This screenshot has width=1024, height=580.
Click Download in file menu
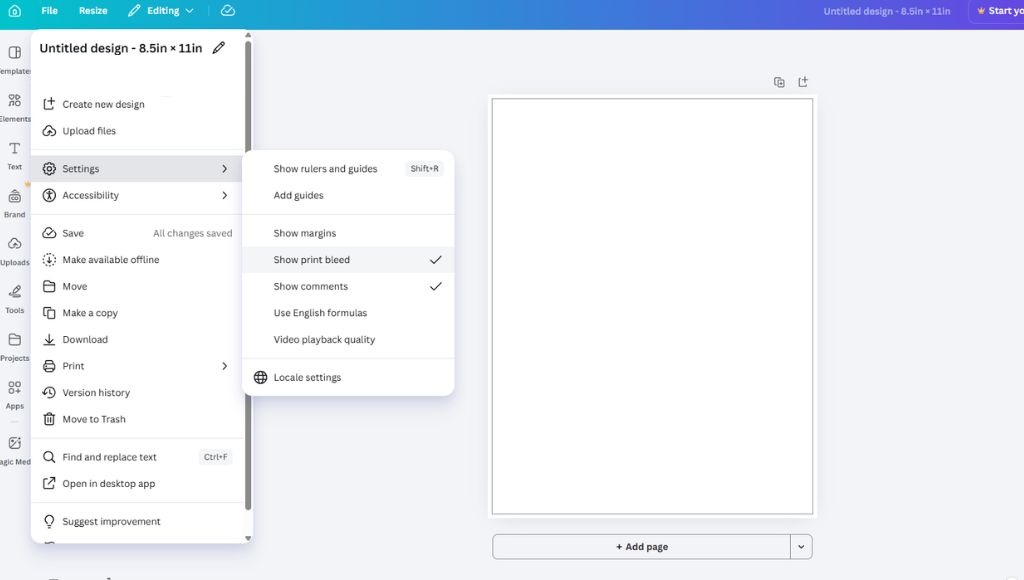tap(137, 340)
